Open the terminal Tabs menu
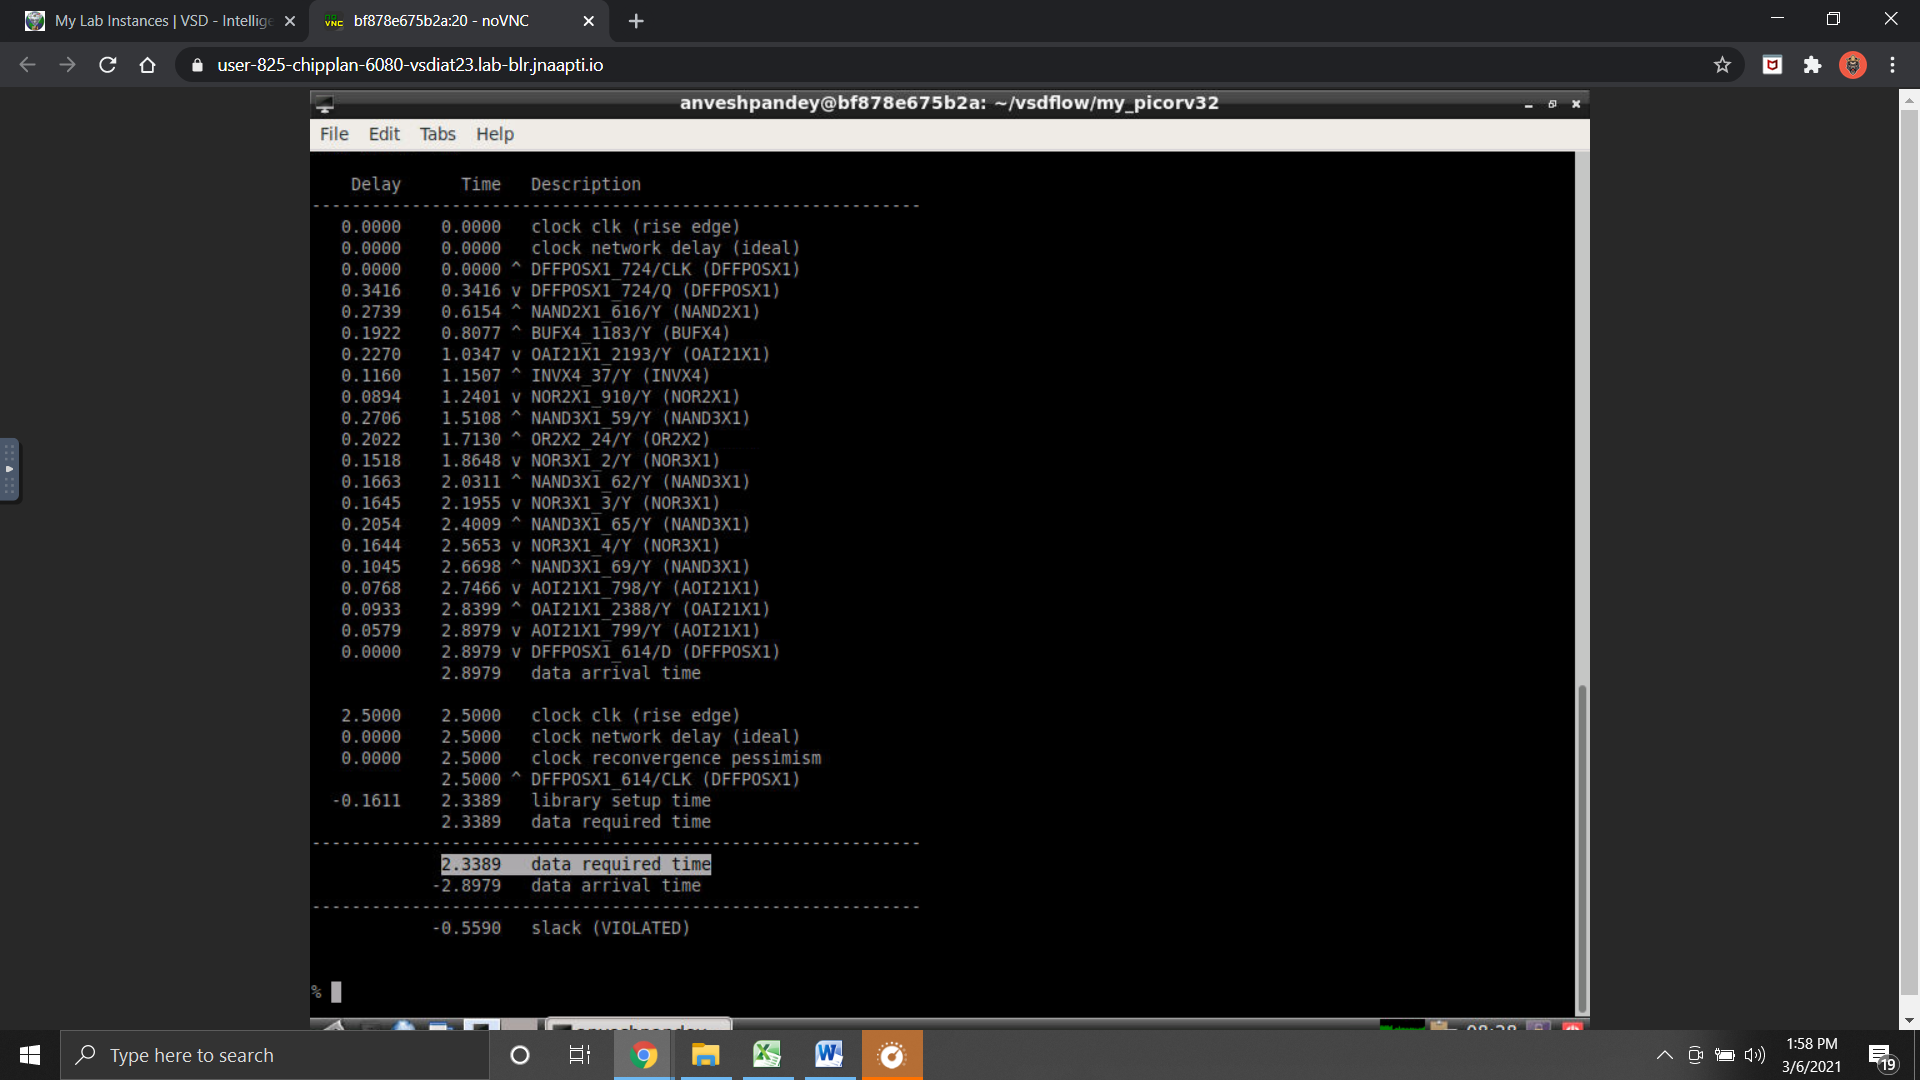The width and height of the screenshot is (1920, 1080). point(437,134)
